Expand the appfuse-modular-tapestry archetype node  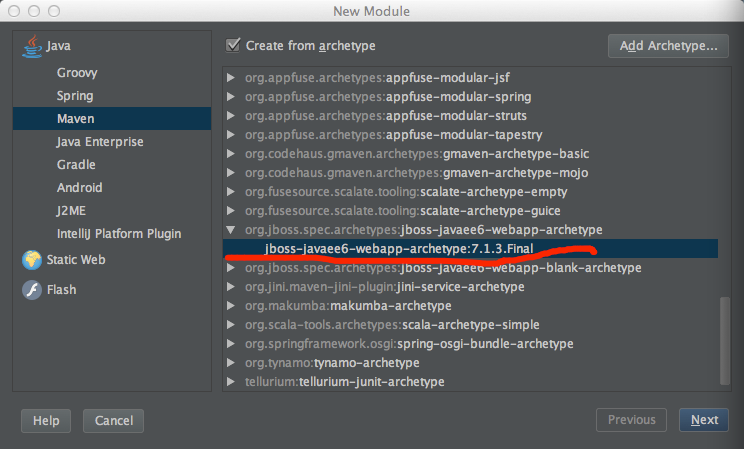pyautogui.click(x=231, y=134)
